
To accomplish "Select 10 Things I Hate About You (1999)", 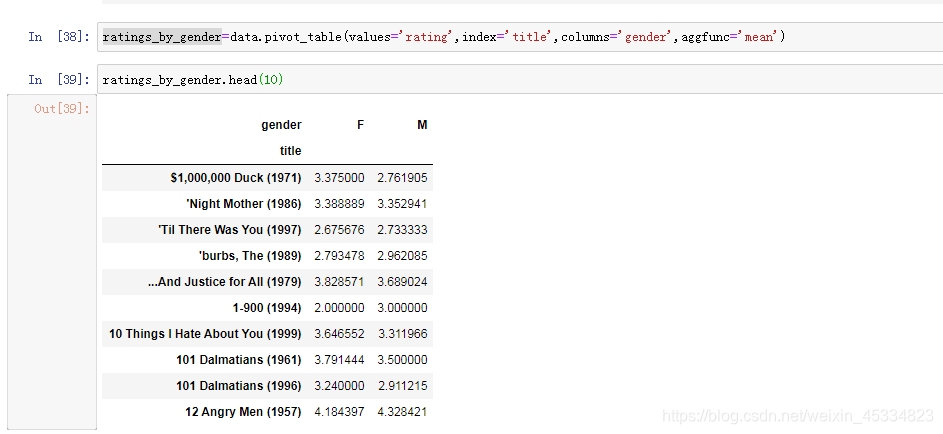I will [205, 334].
